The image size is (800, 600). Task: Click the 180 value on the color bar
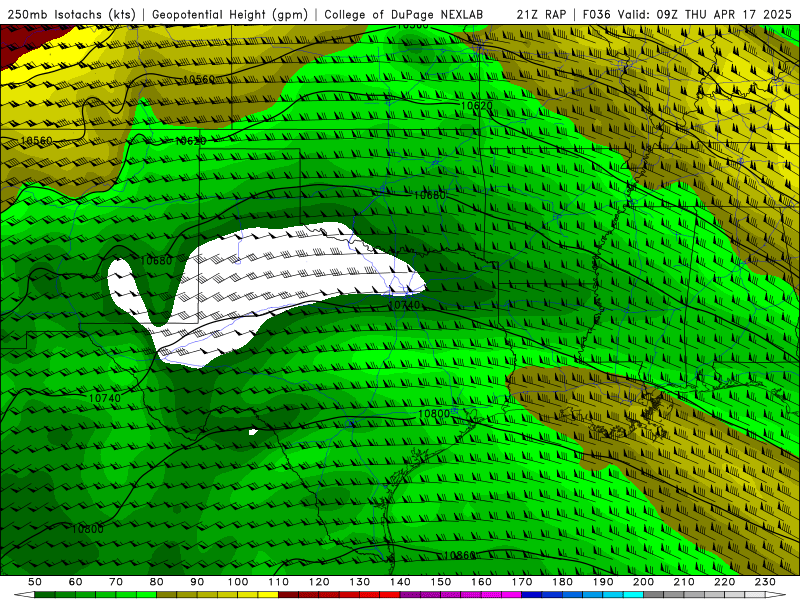pos(562,582)
